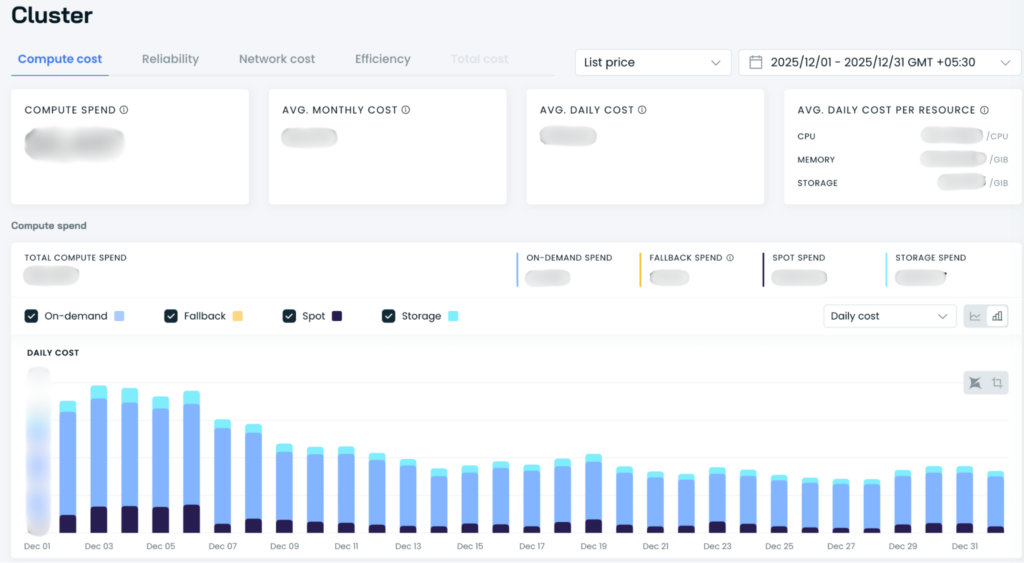Uncheck the On-demand checkbox
1024x563 pixels.
click(31, 316)
